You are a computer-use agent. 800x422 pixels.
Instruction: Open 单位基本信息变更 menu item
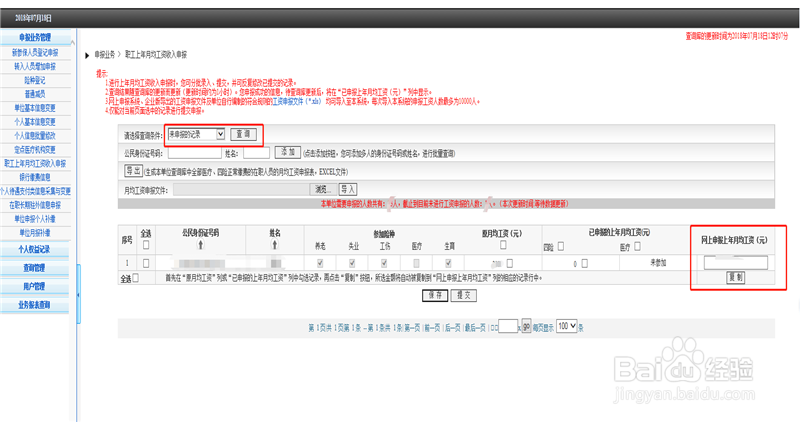click(x=35, y=108)
